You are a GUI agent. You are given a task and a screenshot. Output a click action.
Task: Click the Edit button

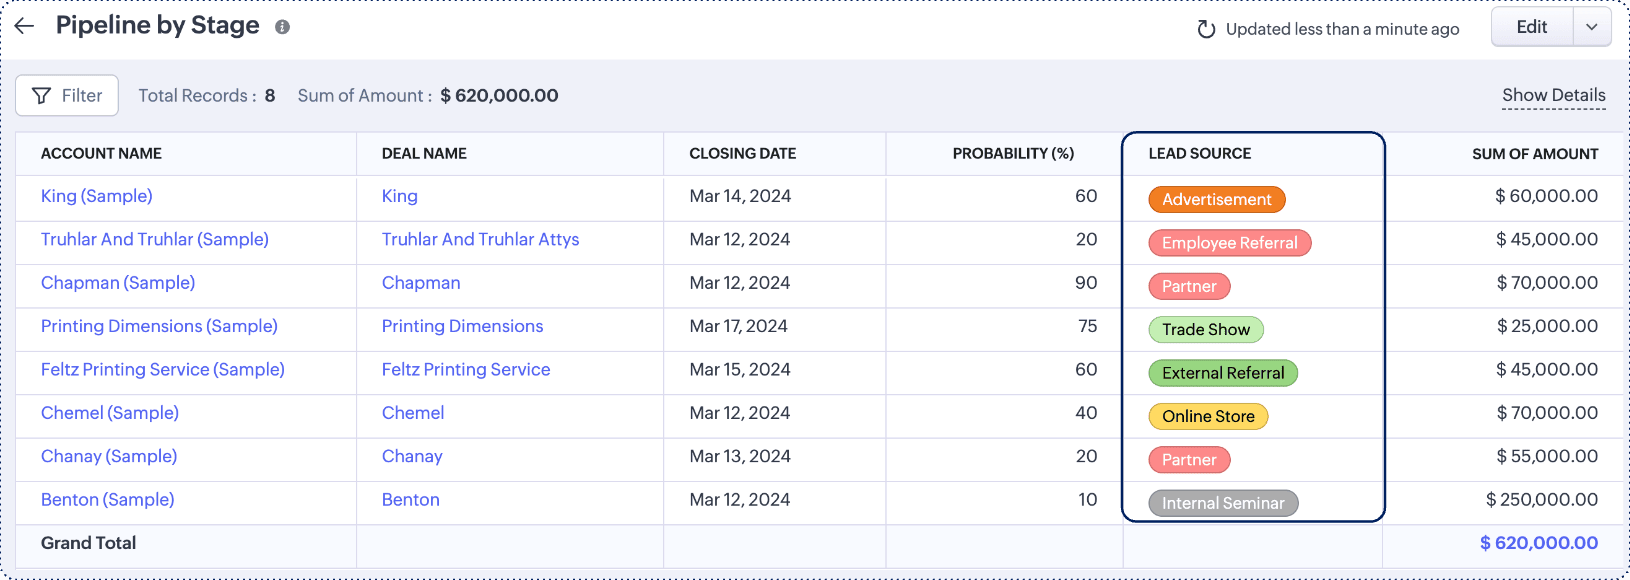tap(1531, 27)
